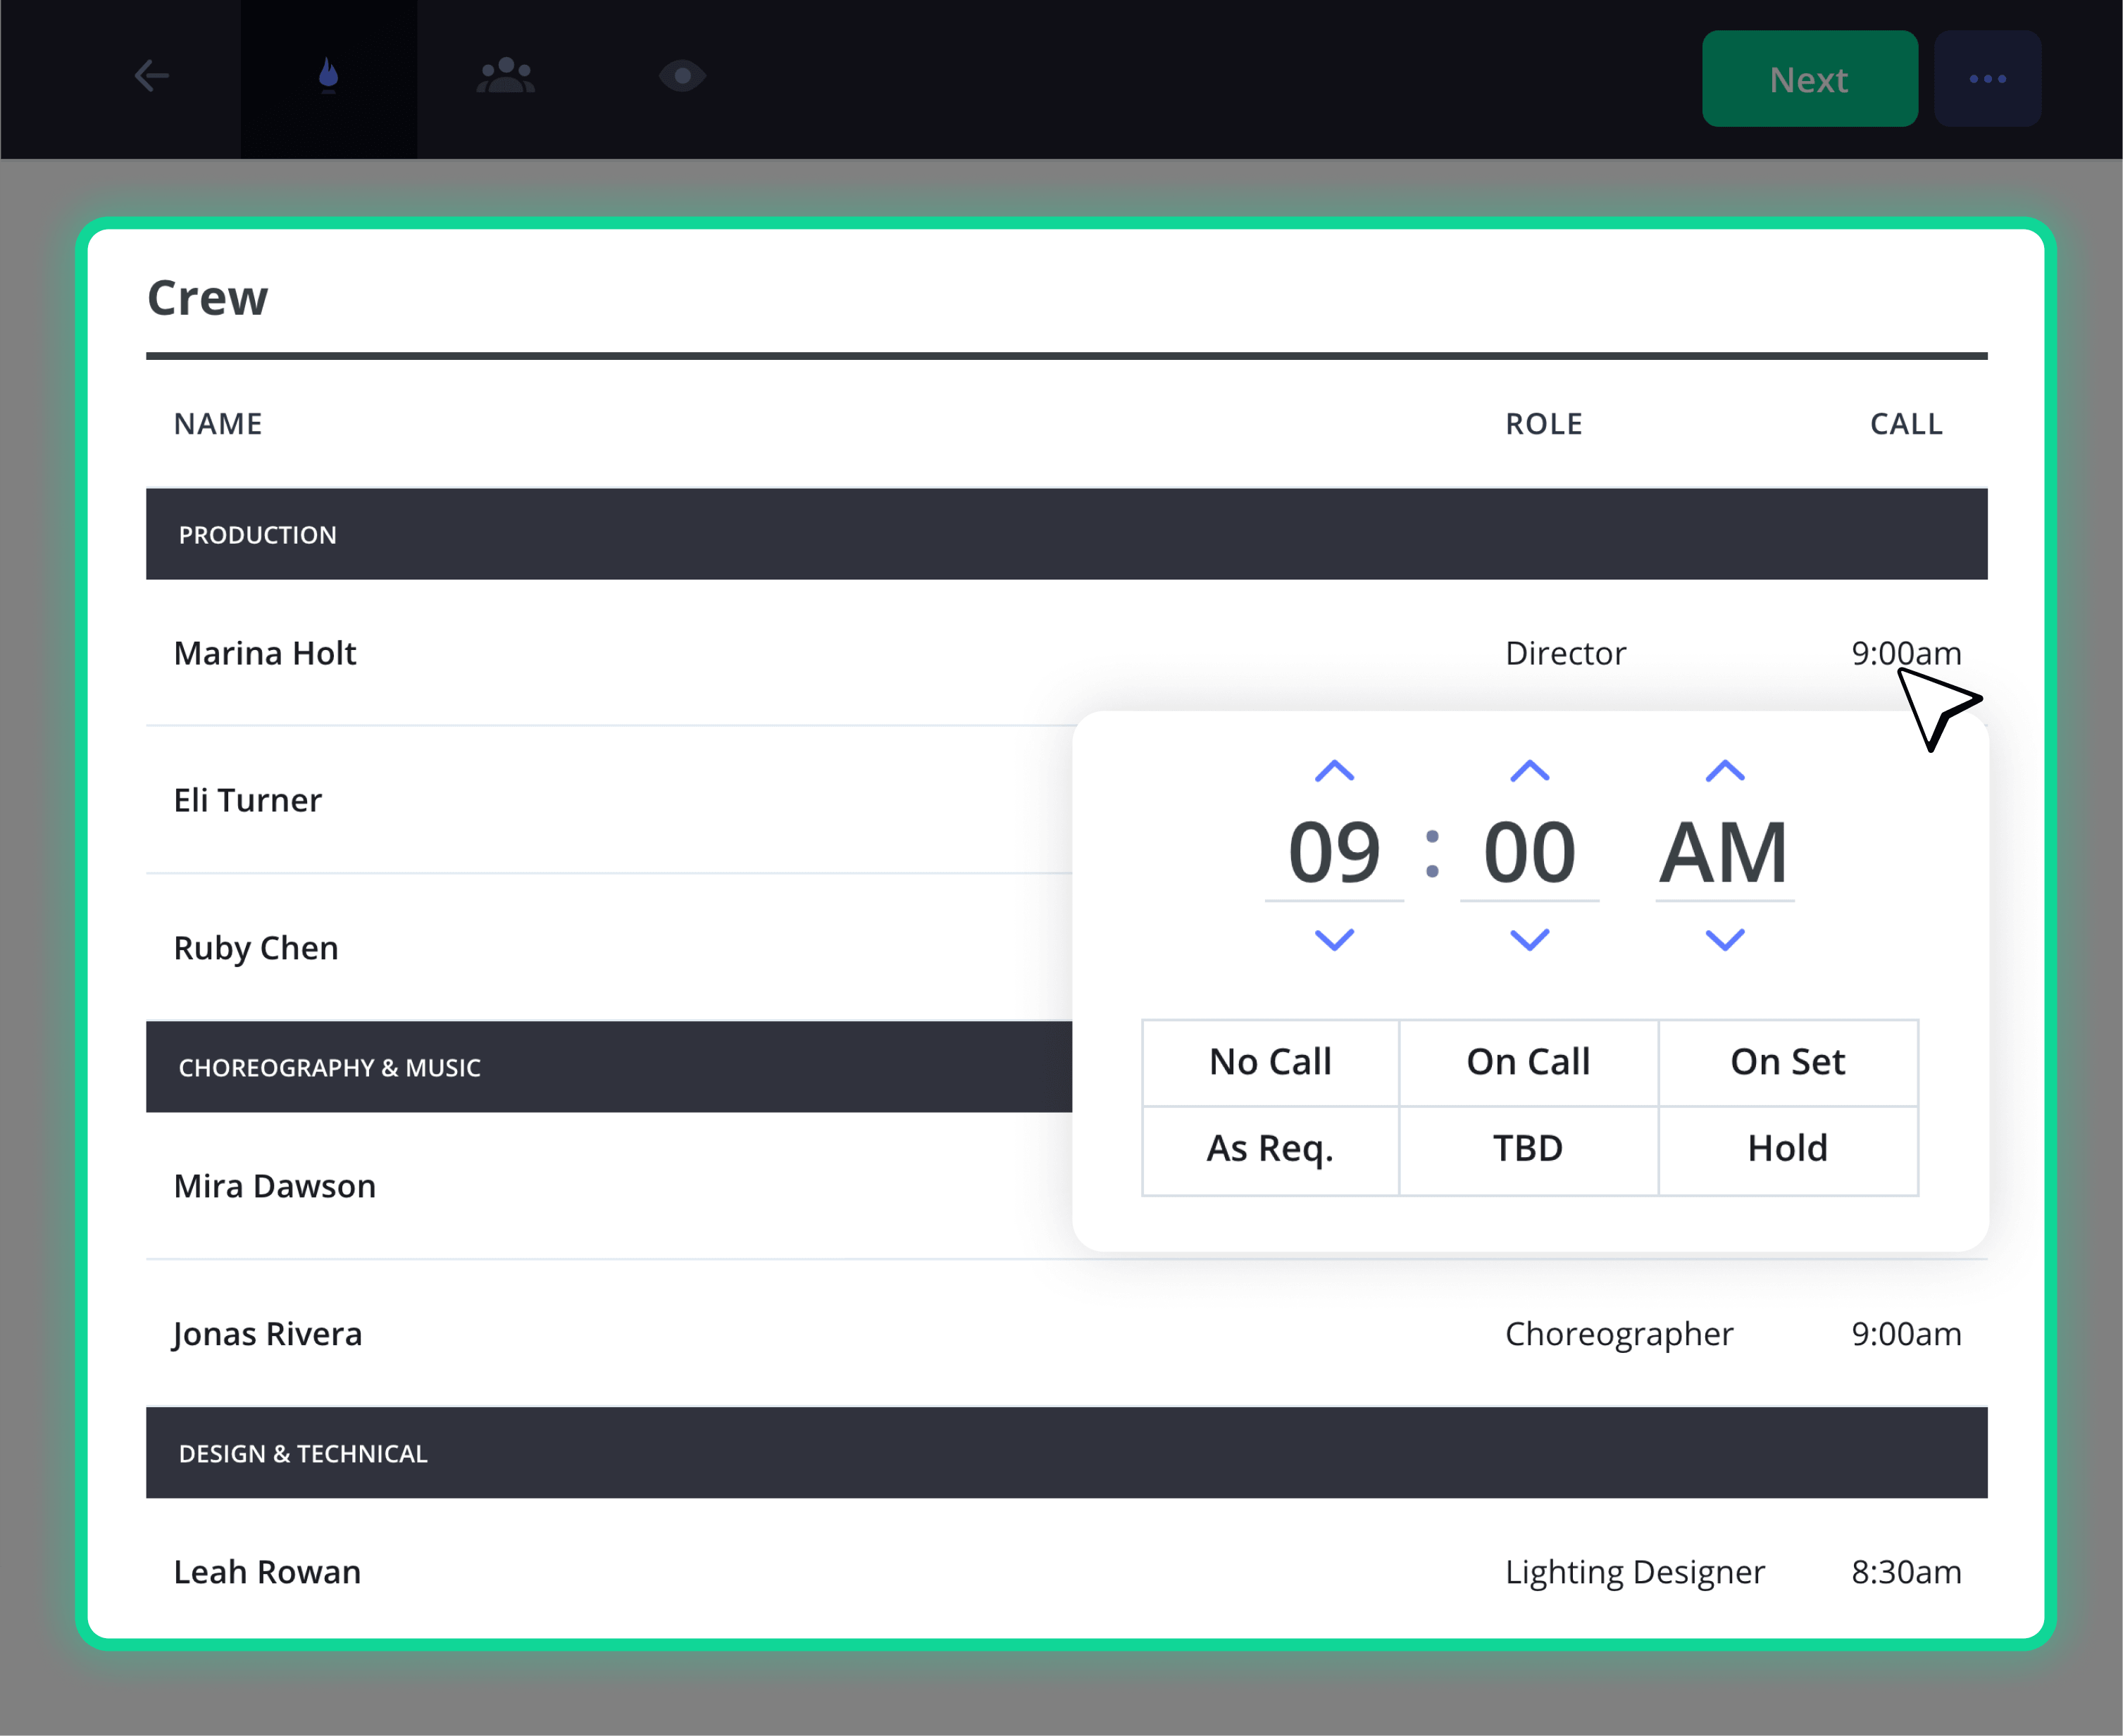Go back with the left arrow icon
This screenshot has width=2123, height=1736.
coord(152,76)
